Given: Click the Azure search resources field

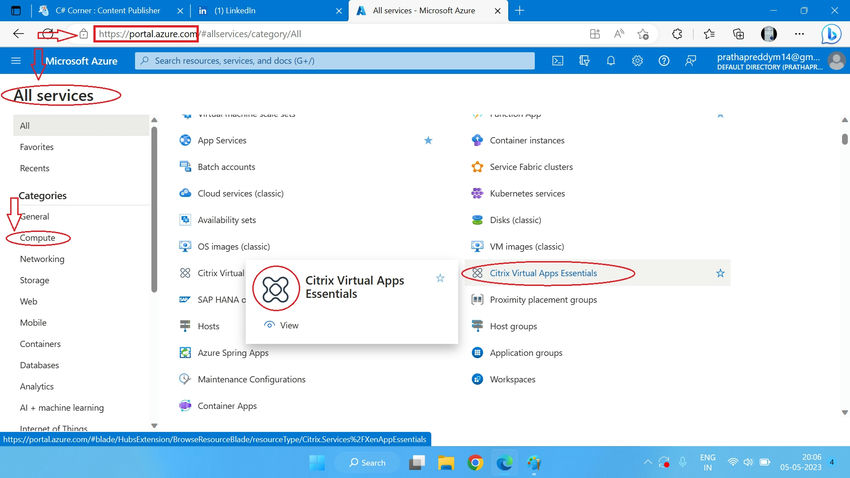Looking at the screenshot, I should [x=334, y=61].
